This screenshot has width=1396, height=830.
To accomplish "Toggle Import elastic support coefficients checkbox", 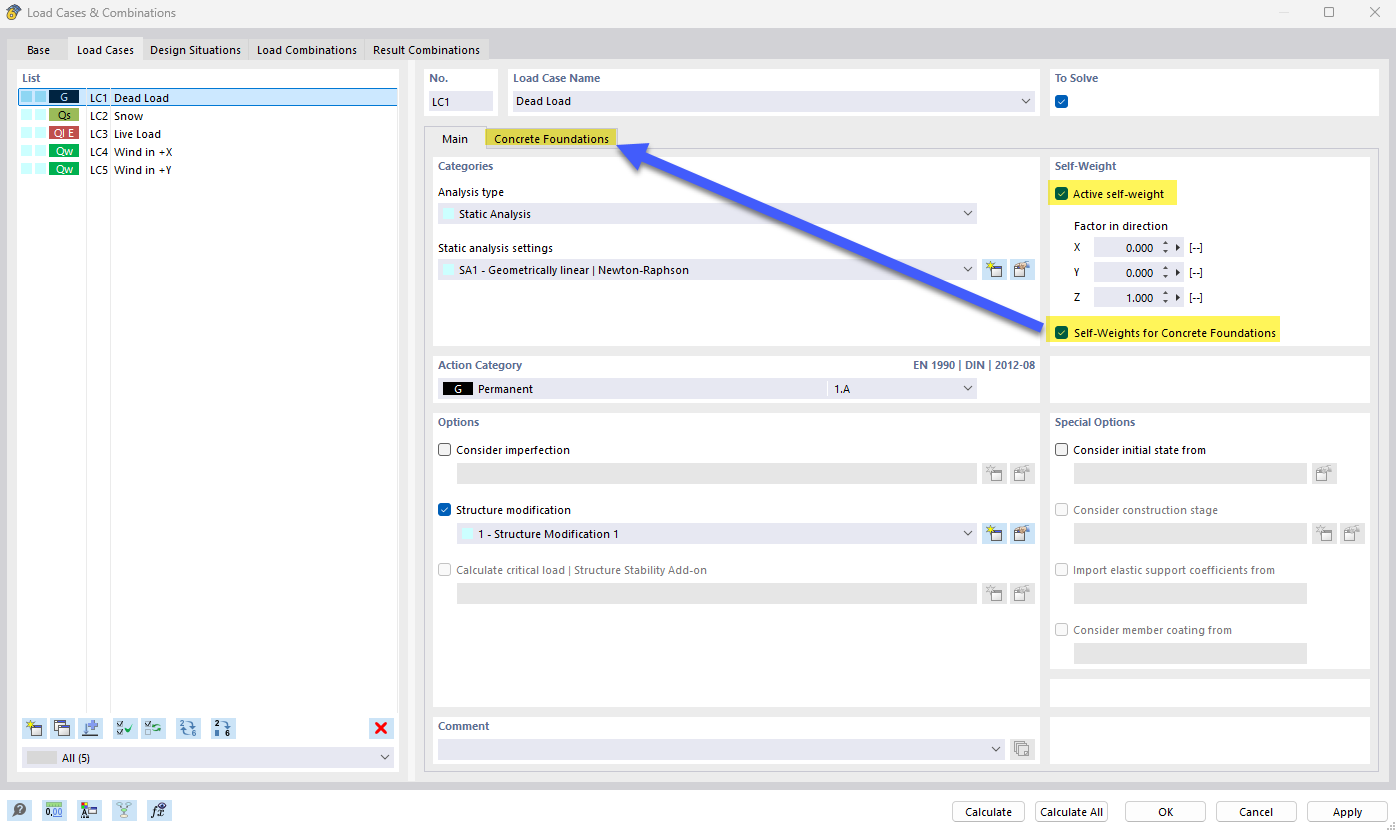I will click(1062, 570).
